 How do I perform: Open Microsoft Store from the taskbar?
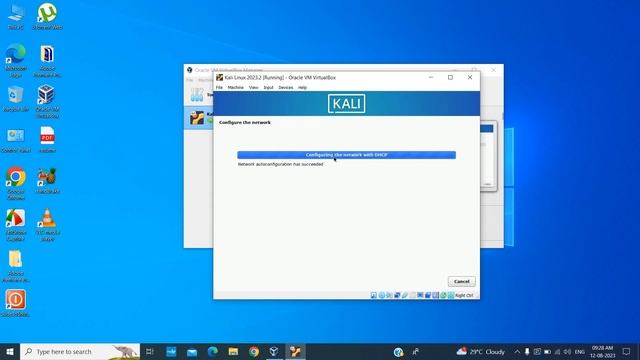171,351
